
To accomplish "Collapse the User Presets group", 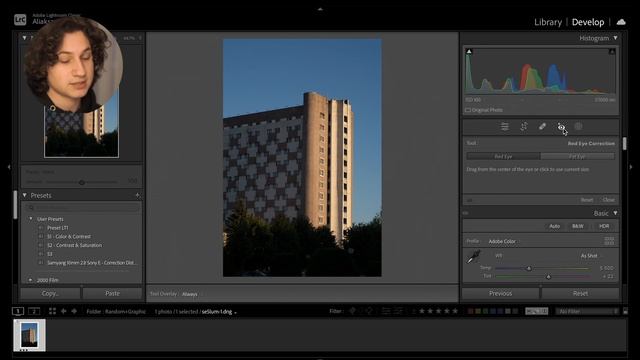I will coord(31,219).
